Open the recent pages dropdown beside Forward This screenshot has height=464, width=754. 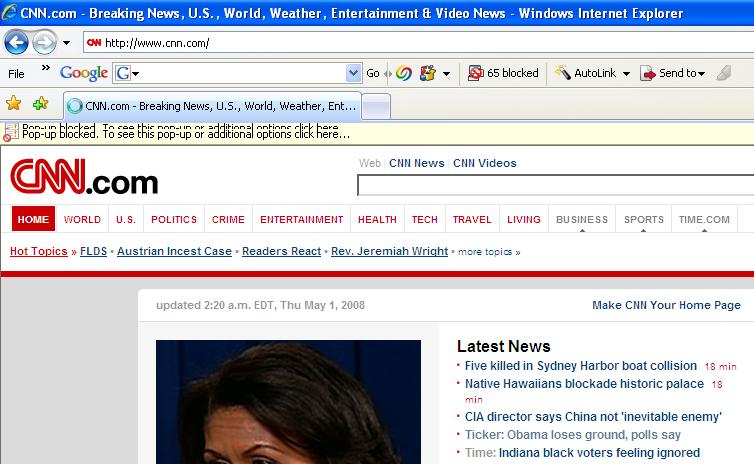coord(66,43)
